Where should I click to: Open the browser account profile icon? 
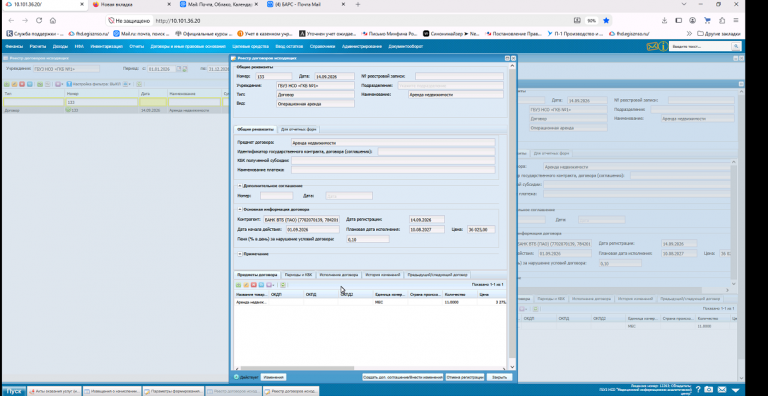[692, 21]
